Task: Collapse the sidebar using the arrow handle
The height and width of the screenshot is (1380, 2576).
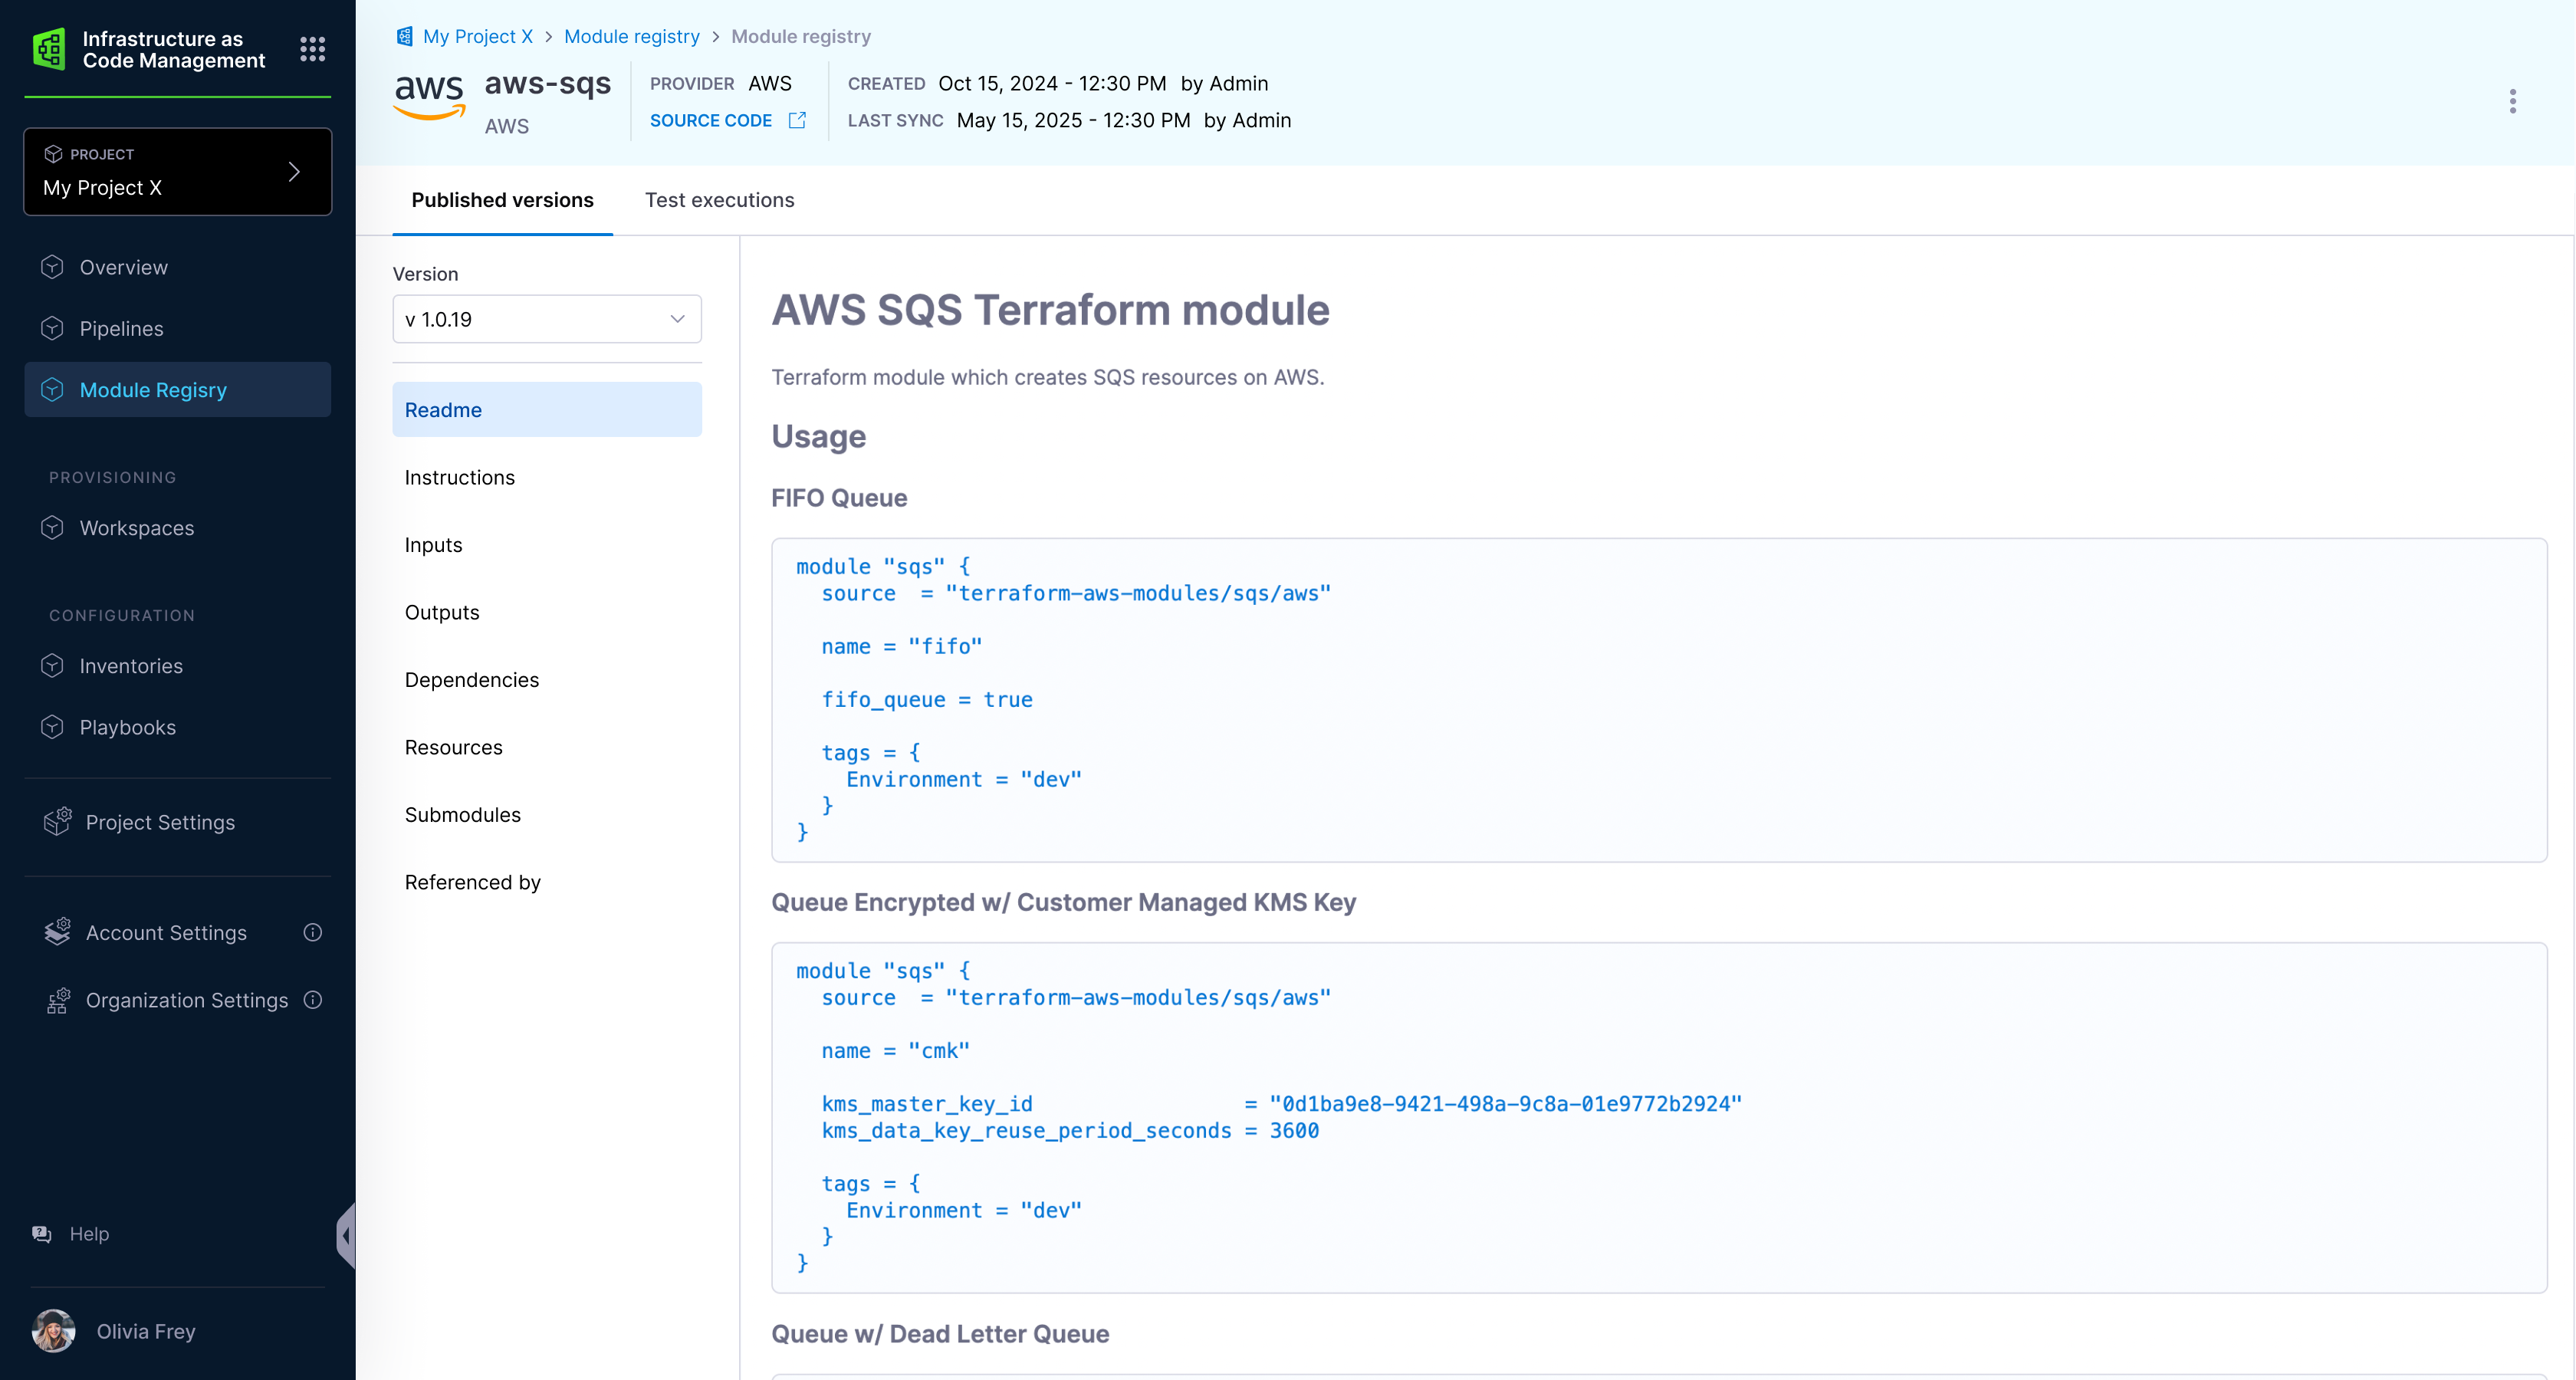Action: point(346,1236)
